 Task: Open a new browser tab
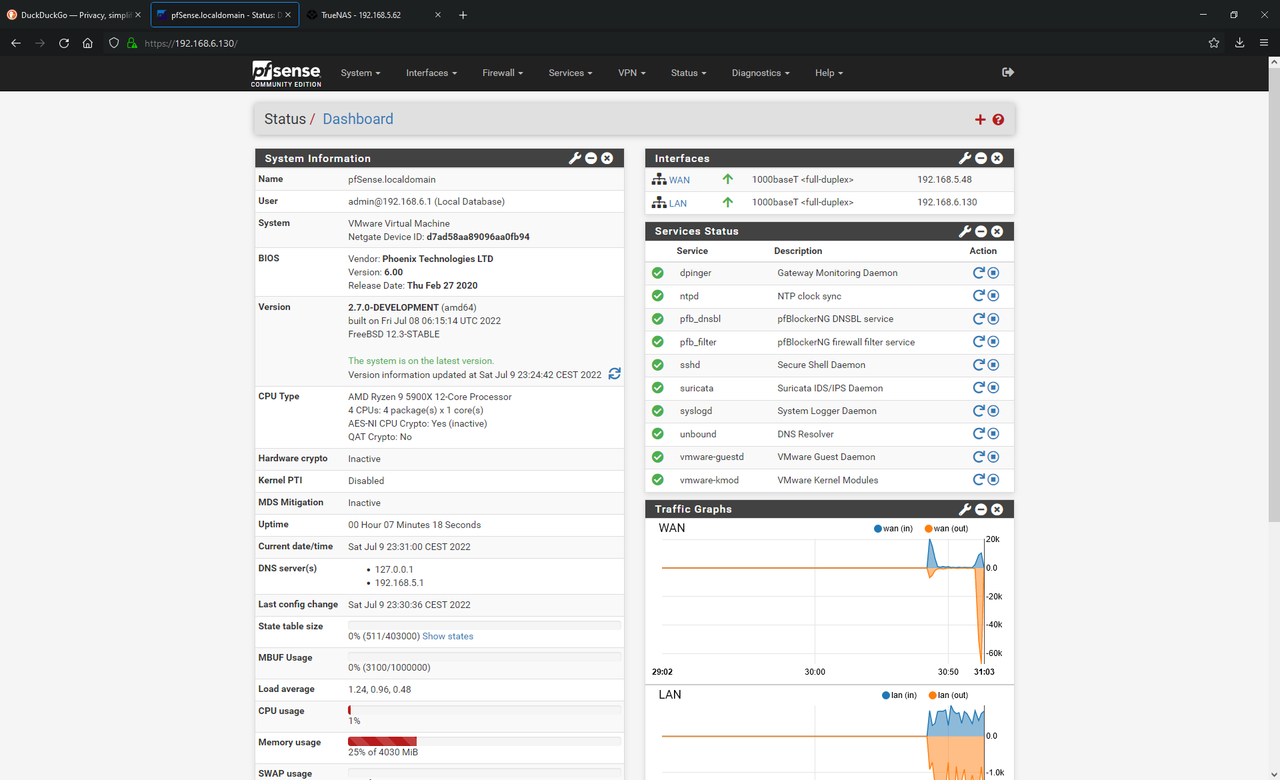tap(462, 15)
